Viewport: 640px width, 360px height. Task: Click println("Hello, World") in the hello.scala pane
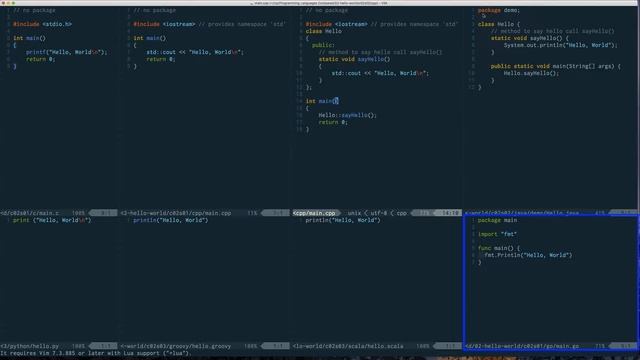tap(343, 220)
